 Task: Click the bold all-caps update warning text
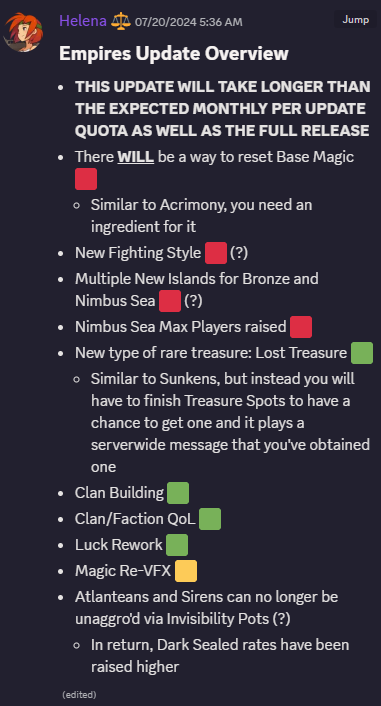[223, 109]
